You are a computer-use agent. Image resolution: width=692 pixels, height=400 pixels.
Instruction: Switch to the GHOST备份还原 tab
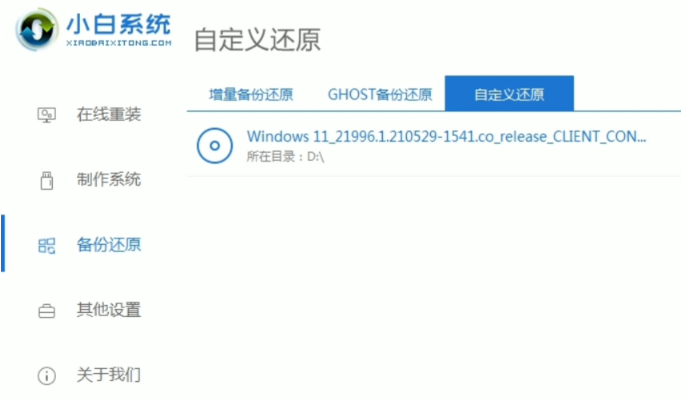(x=380, y=94)
